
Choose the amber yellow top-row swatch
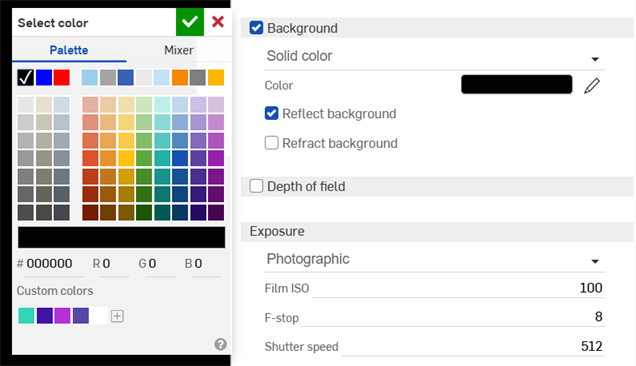point(216,78)
